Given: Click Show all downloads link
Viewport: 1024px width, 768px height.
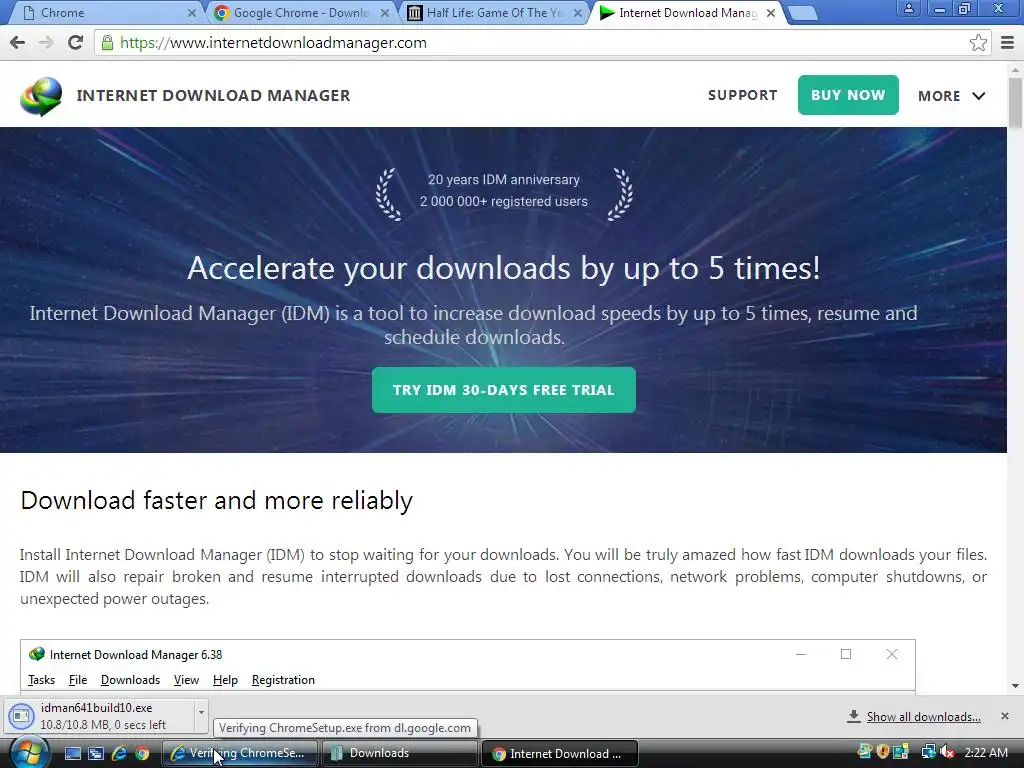Looking at the screenshot, I should [923, 716].
